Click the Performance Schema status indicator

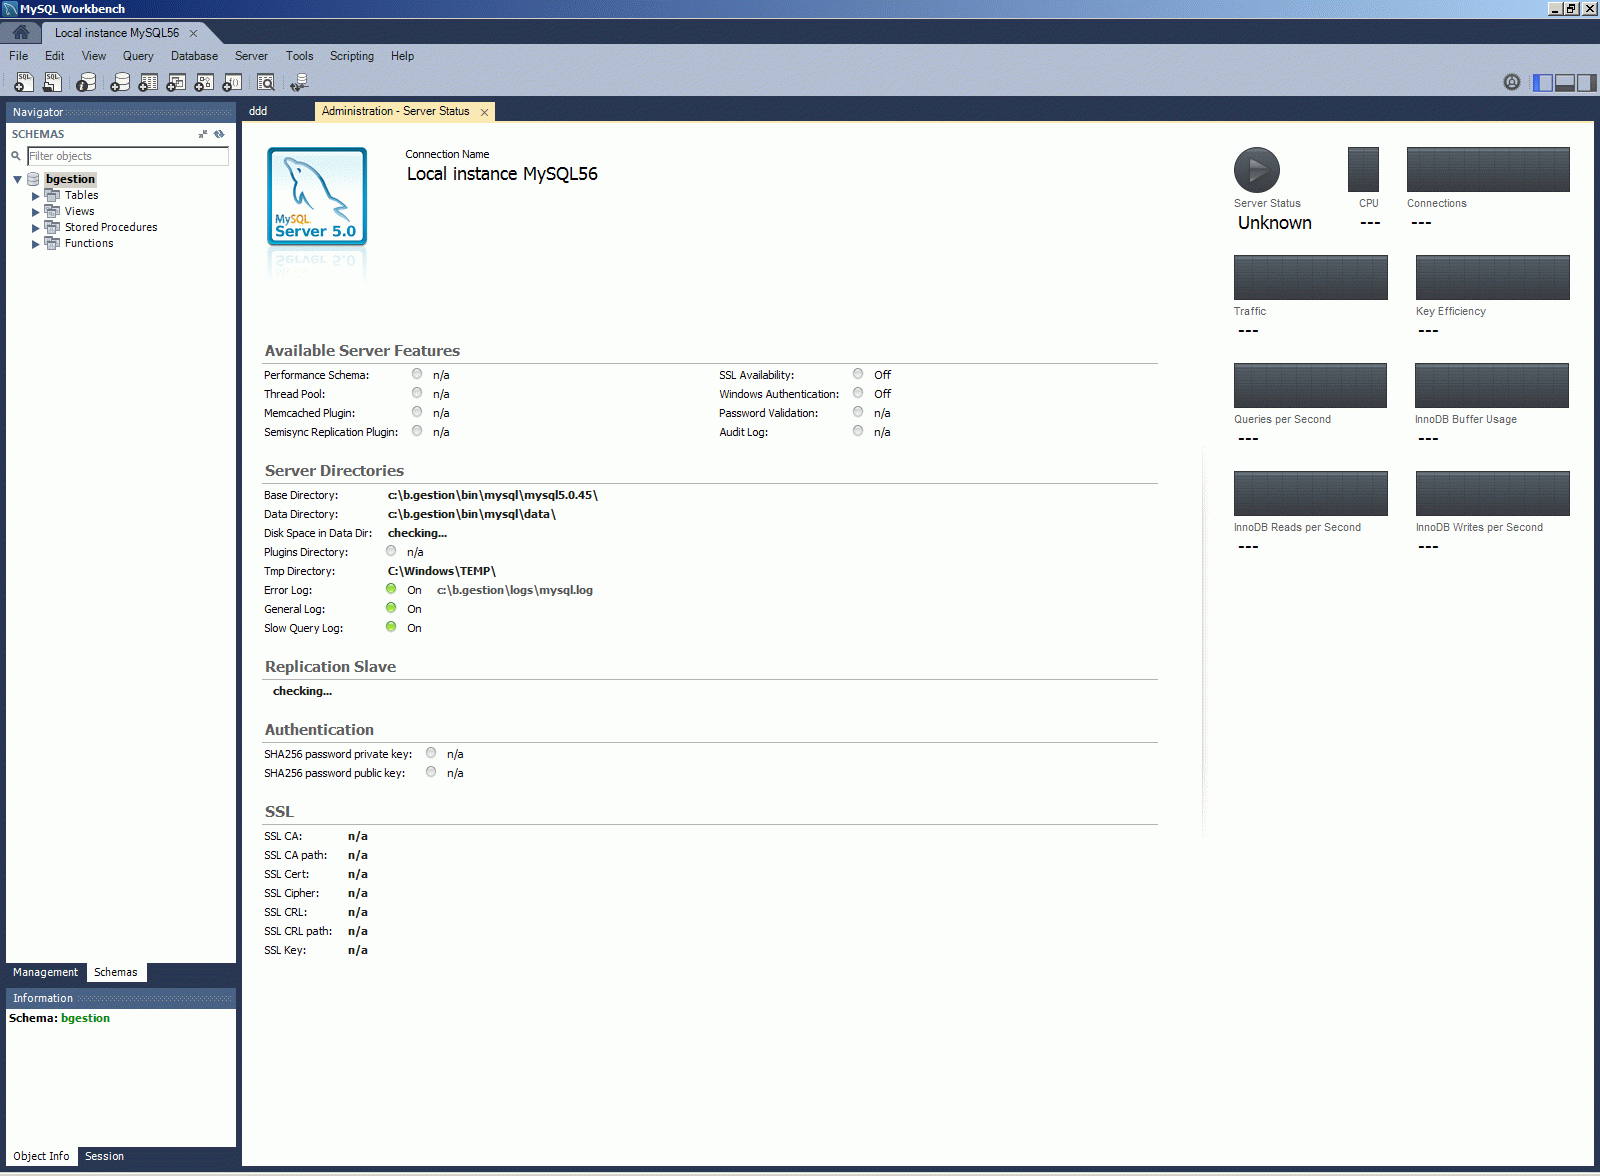click(x=417, y=374)
